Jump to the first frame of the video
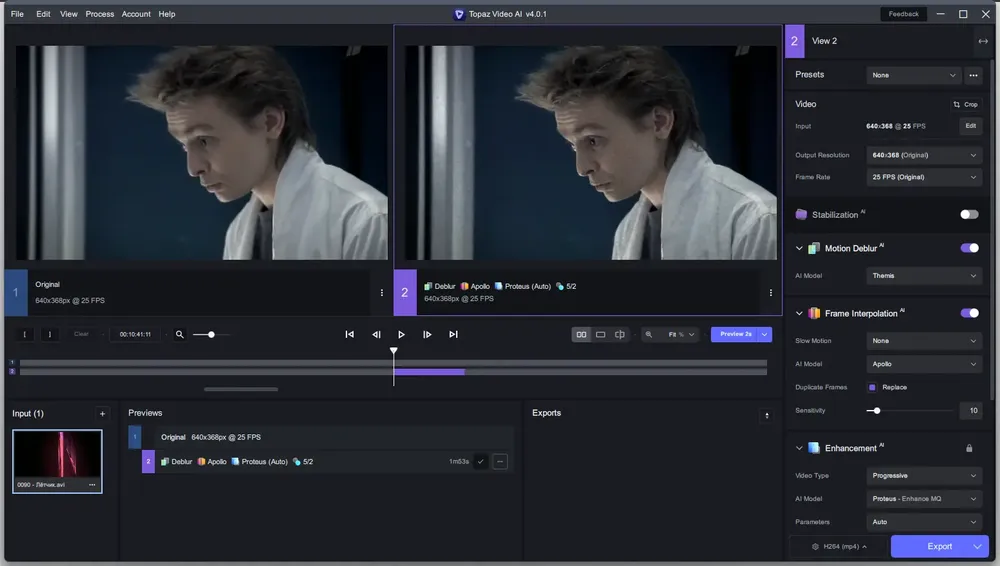 pos(349,334)
